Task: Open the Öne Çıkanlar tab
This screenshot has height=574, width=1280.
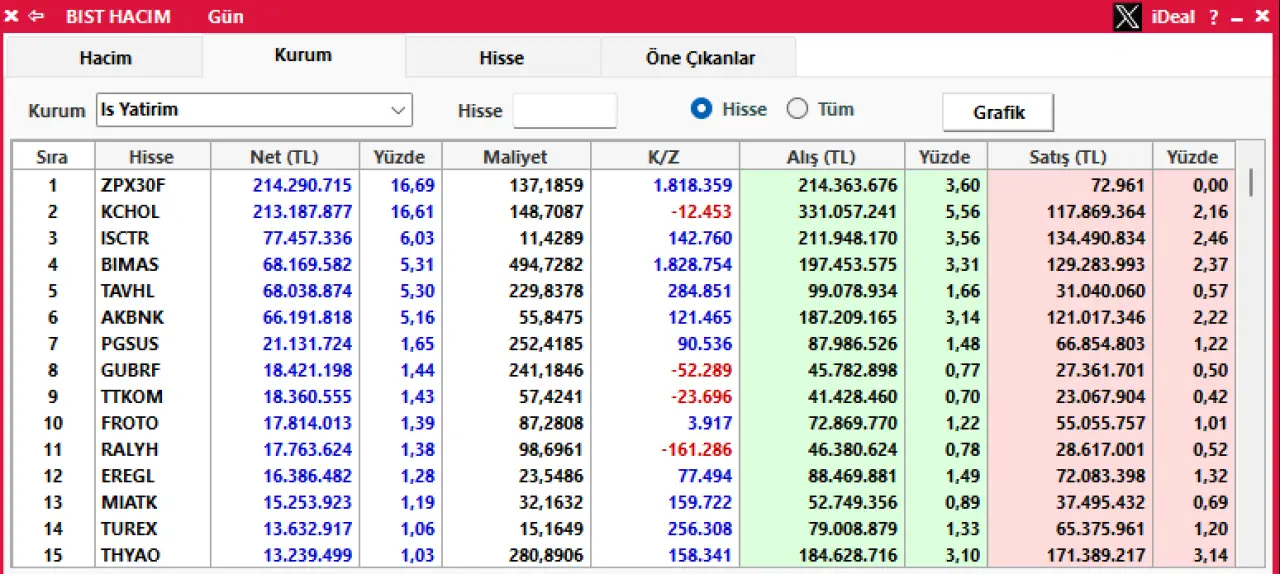Action: 700,58
